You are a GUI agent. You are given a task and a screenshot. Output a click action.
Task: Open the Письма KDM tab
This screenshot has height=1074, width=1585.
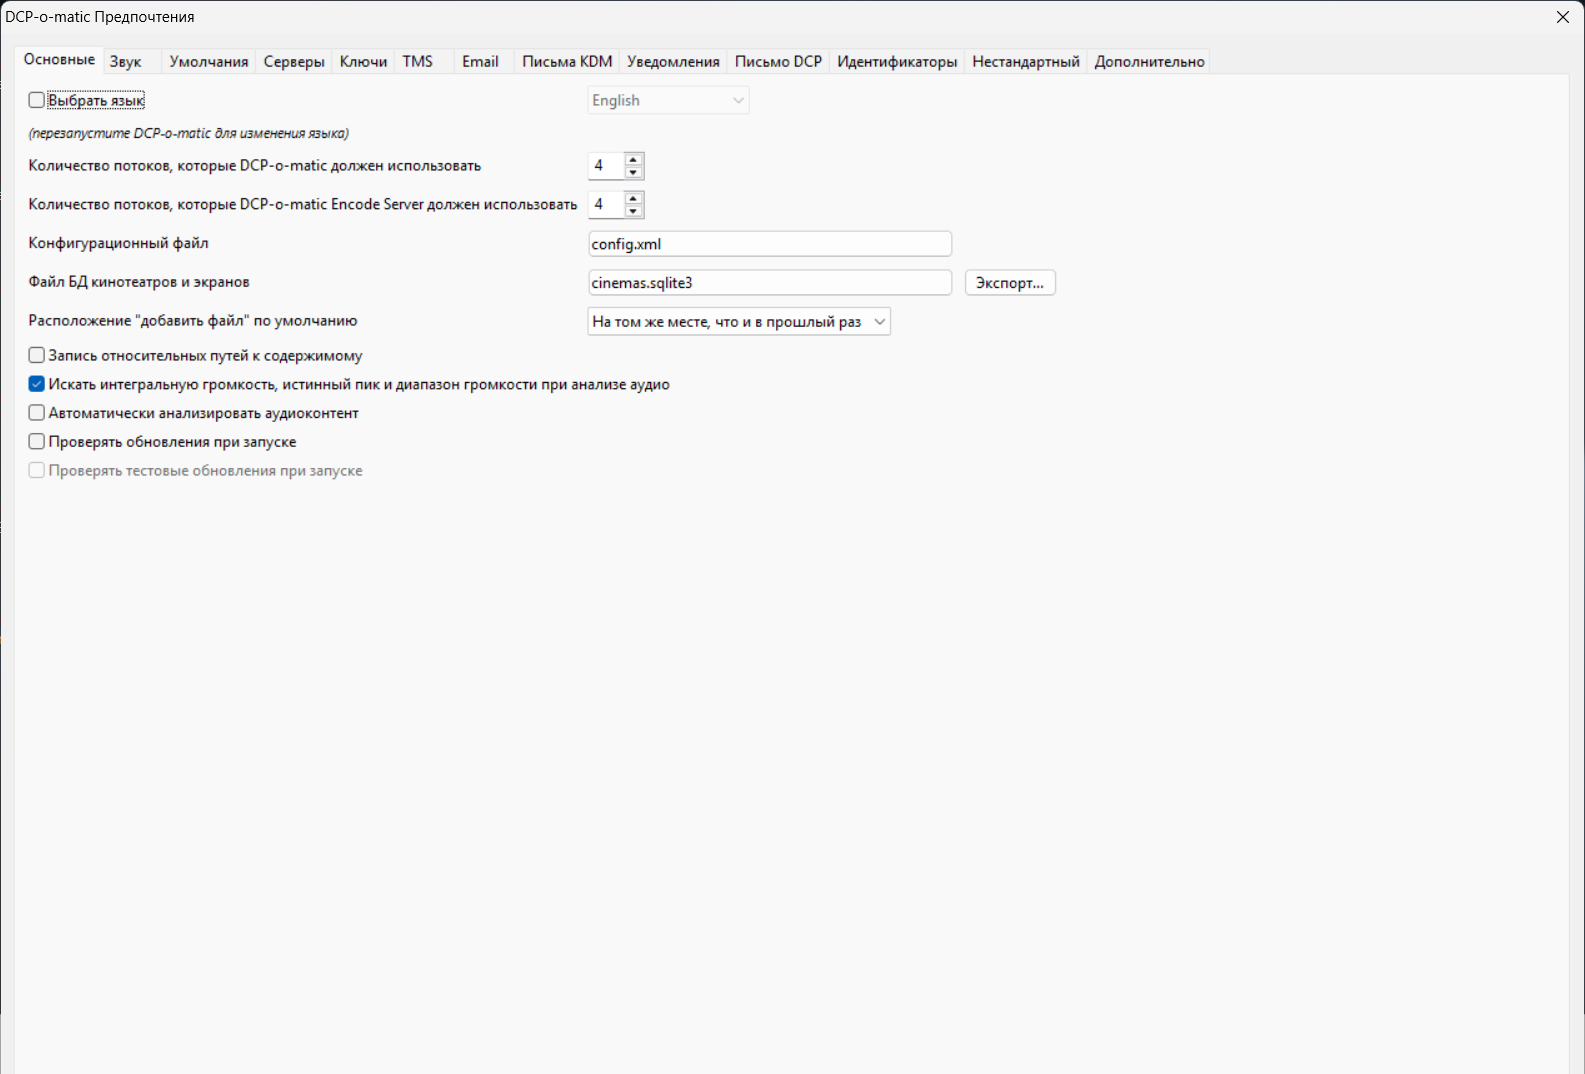pos(567,62)
